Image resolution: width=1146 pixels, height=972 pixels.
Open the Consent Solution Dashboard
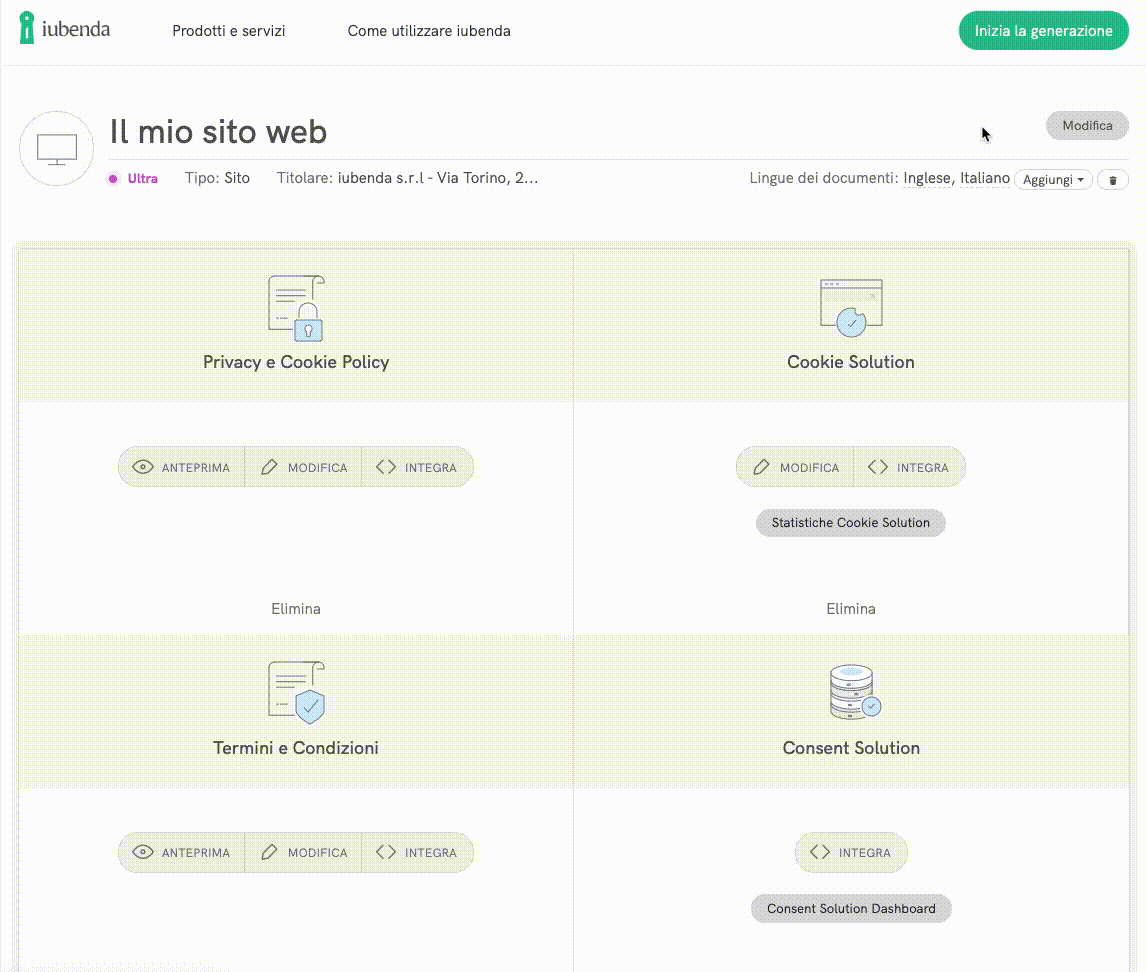851,909
